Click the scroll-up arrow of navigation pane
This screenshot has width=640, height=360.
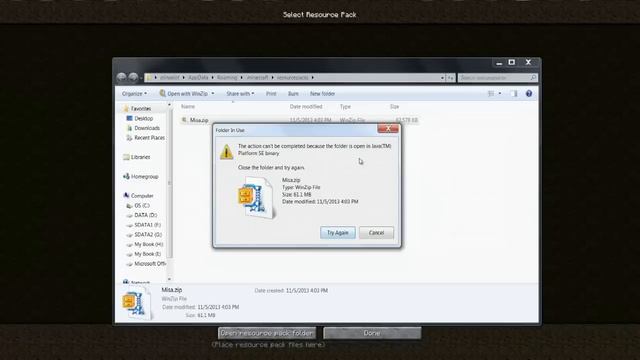point(169,105)
